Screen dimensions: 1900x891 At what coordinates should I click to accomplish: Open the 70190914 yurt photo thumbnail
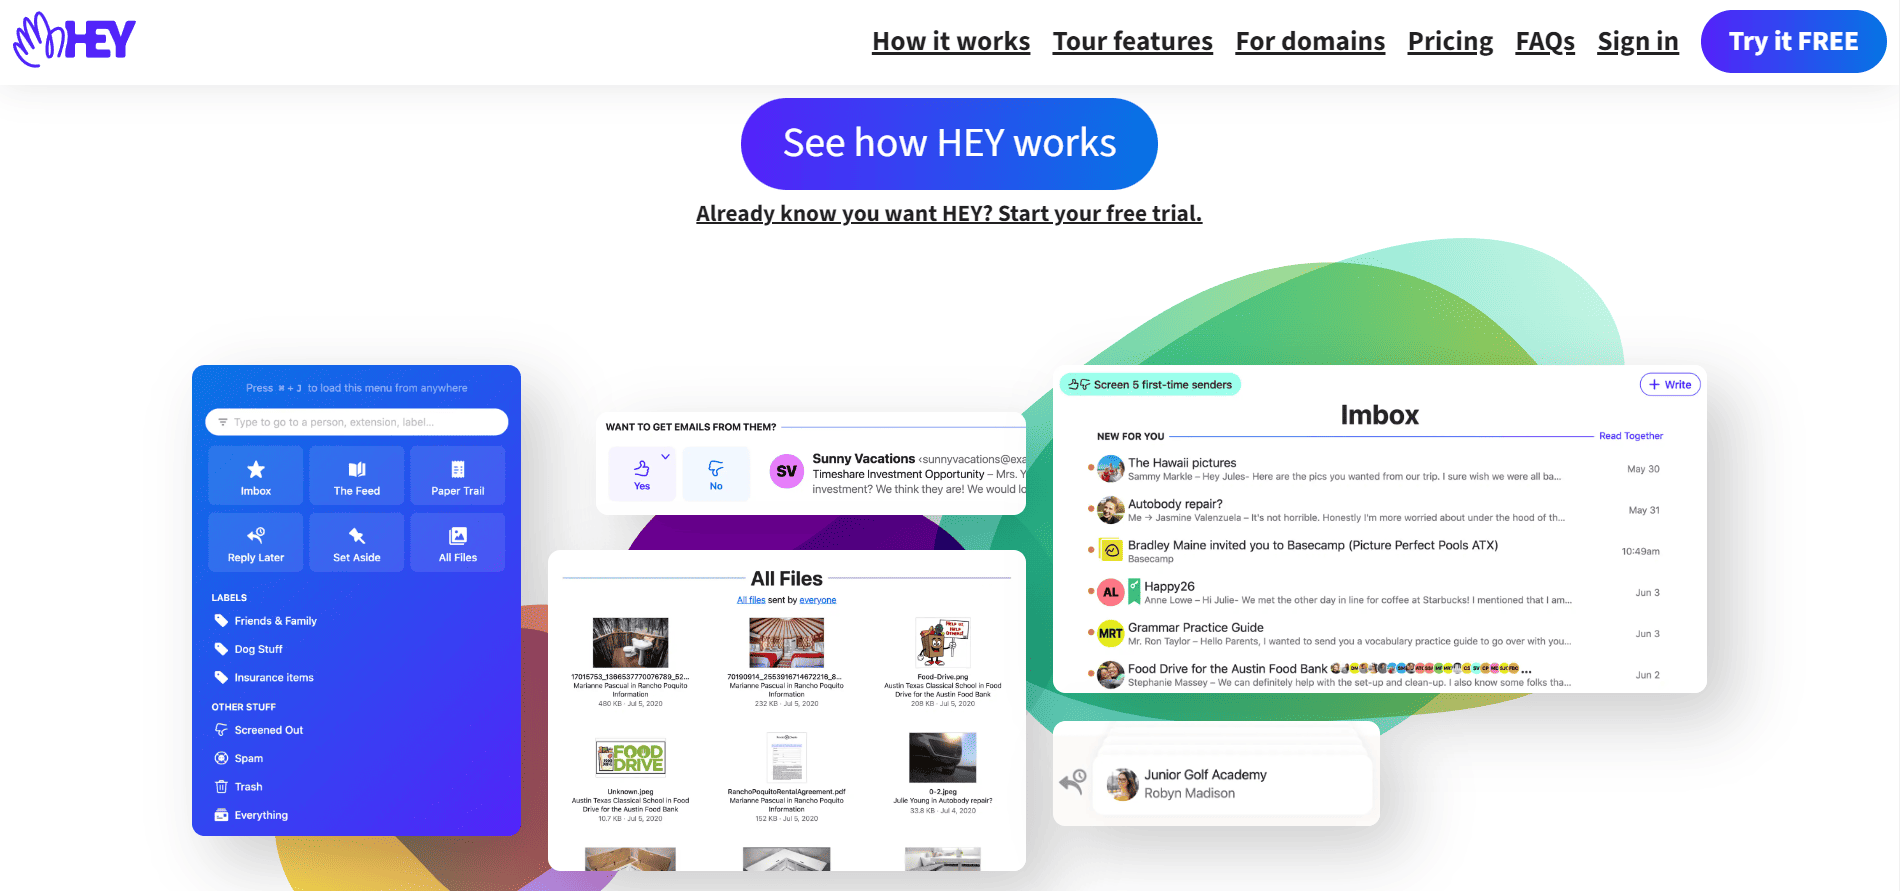pos(786,642)
